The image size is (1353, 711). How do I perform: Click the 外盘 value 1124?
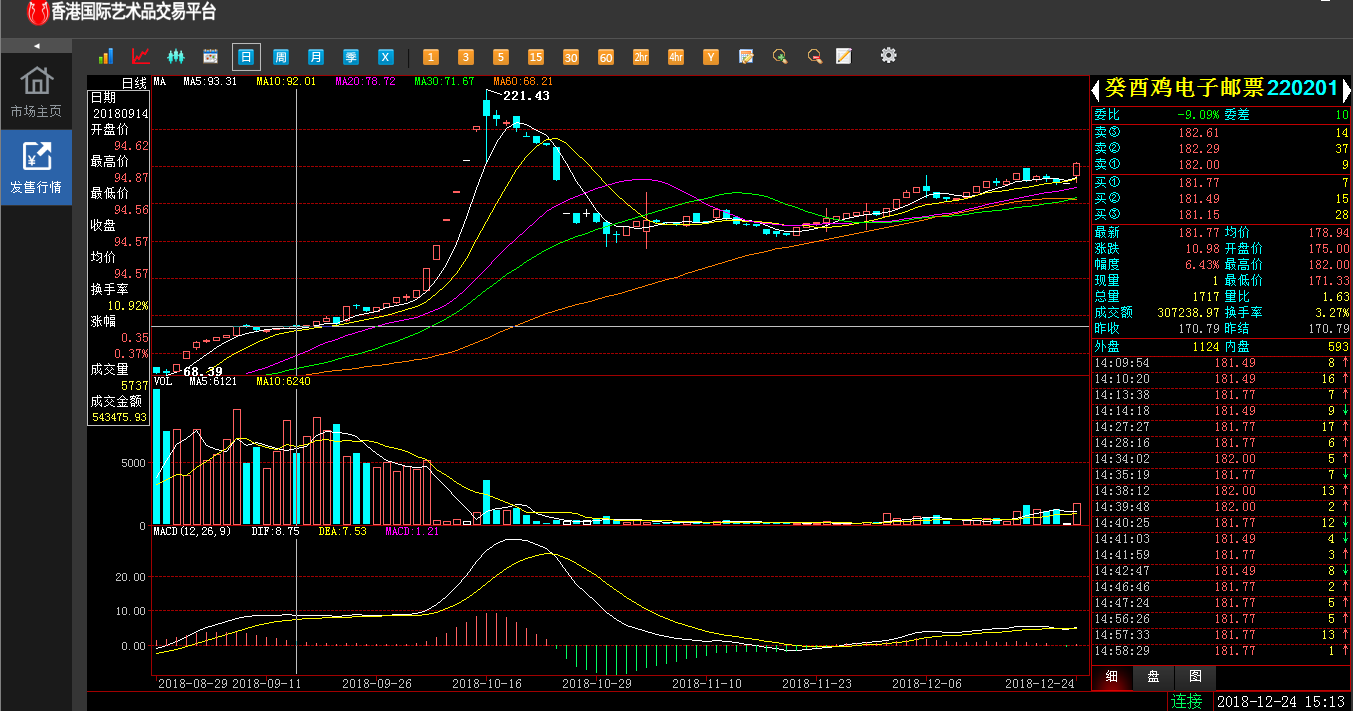tap(1205, 347)
